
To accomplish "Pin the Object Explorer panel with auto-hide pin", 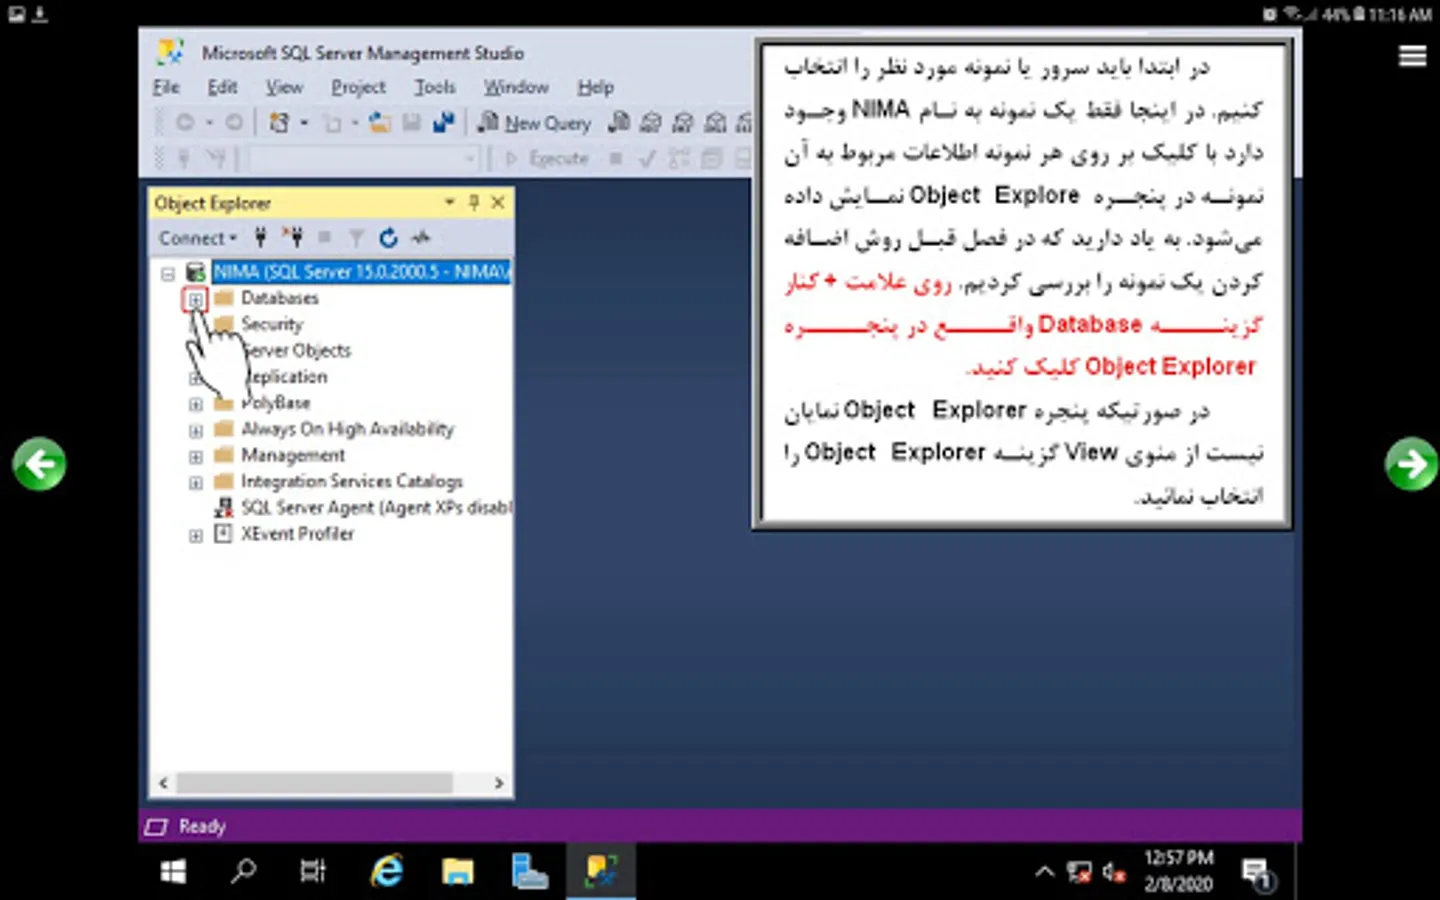I will (x=474, y=202).
